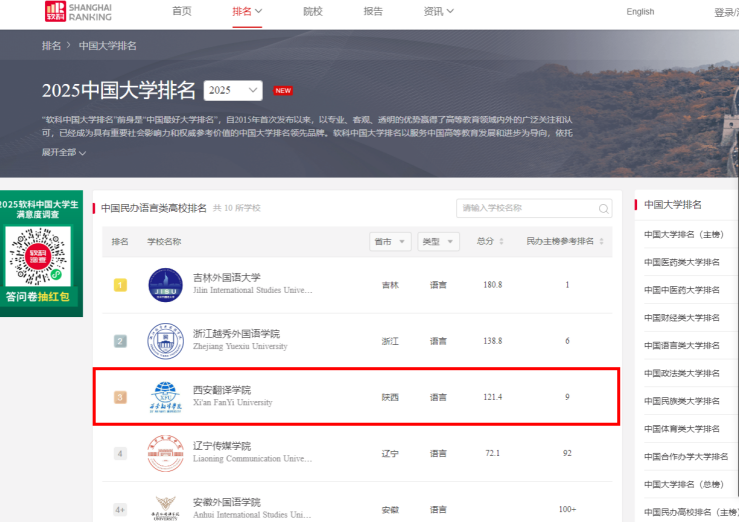The width and height of the screenshot is (739, 522).
Task: Click the rank 3 bronze badge
Action: (120, 397)
